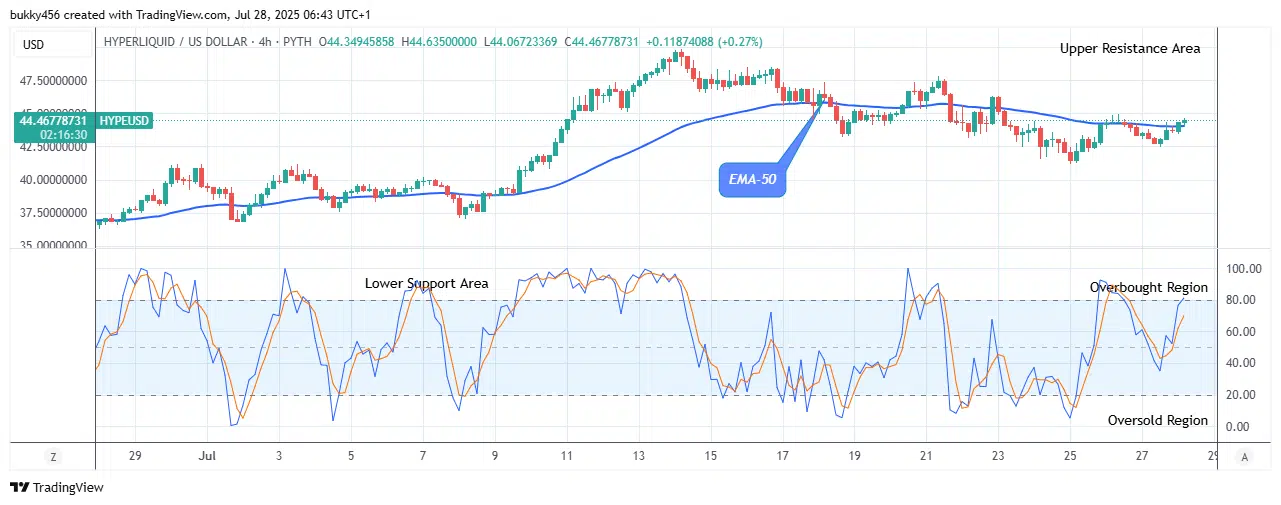Click the 44.46778731 HYPEUSD current price tag
Viewport: 1281px width, 505px height.
coord(83,127)
